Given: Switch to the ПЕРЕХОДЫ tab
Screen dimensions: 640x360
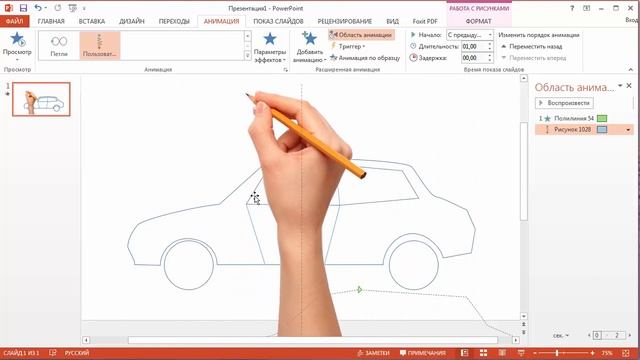Looking at the screenshot, I should click(174, 21).
